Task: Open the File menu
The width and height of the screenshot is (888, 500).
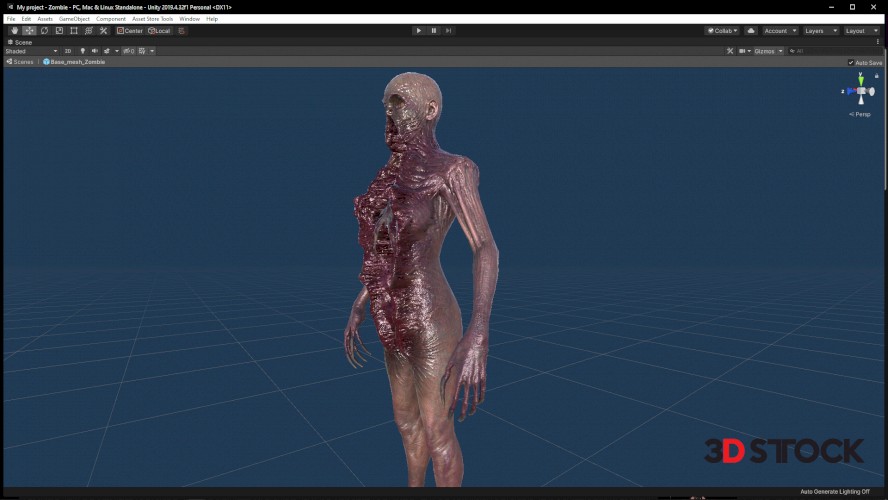Action: click(x=11, y=19)
